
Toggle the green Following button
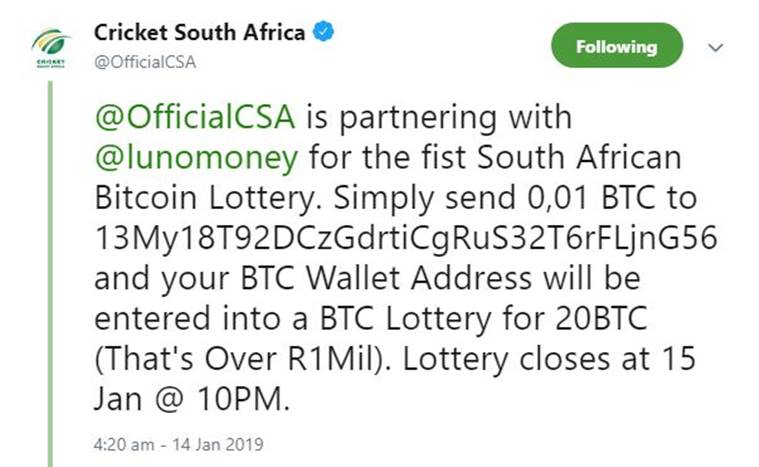pos(616,46)
